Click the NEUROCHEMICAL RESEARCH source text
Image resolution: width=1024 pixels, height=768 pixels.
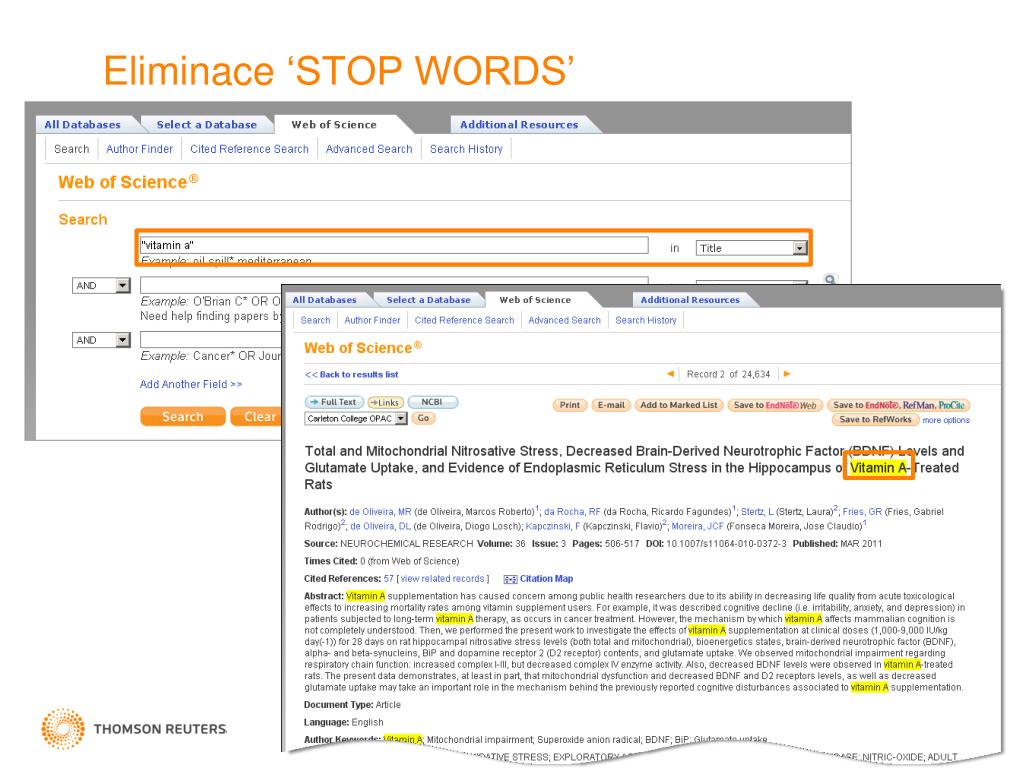coord(406,543)
